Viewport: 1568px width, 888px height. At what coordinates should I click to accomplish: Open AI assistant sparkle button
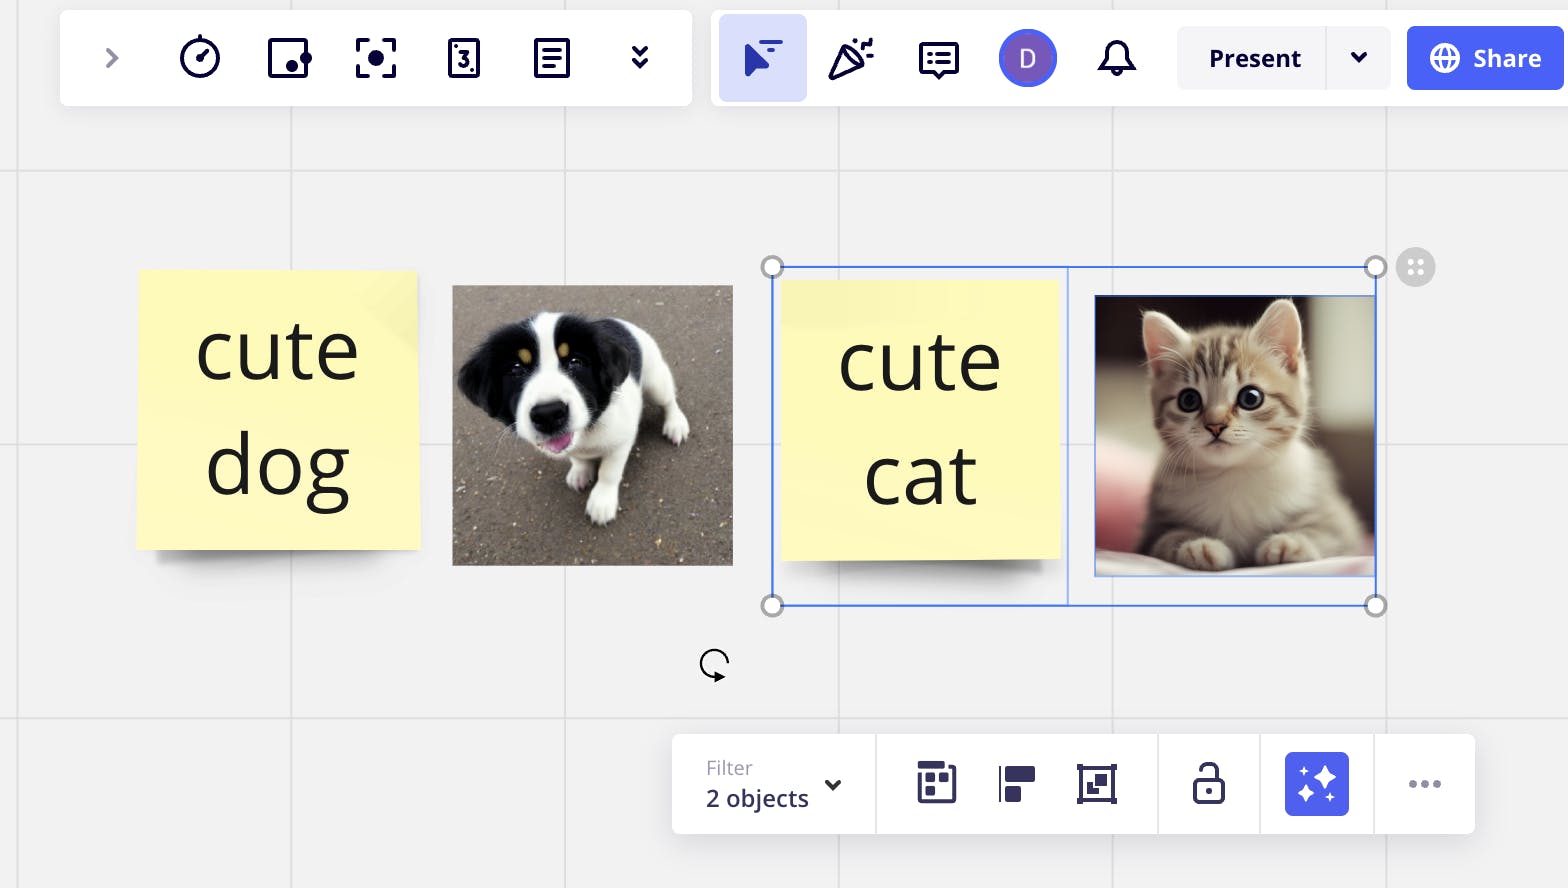[x=1316, y=784]
